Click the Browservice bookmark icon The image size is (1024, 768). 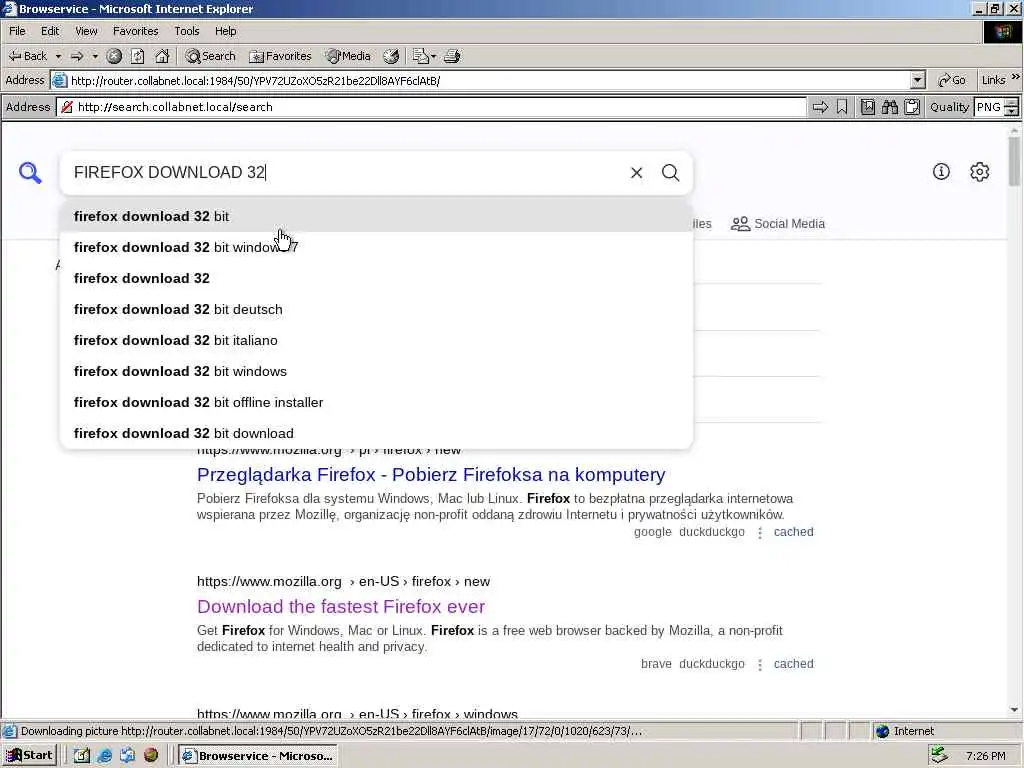[842, 107]
